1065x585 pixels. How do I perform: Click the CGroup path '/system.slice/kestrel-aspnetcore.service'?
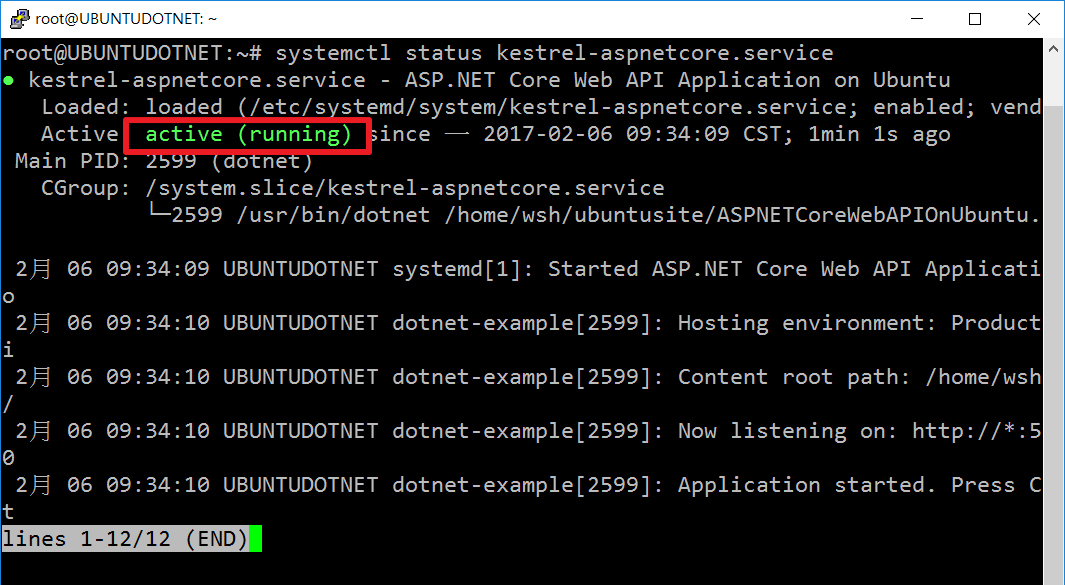405,188
